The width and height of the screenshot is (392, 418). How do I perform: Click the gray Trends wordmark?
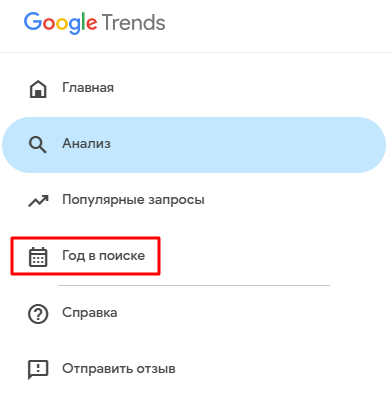[x=133, y=22]
